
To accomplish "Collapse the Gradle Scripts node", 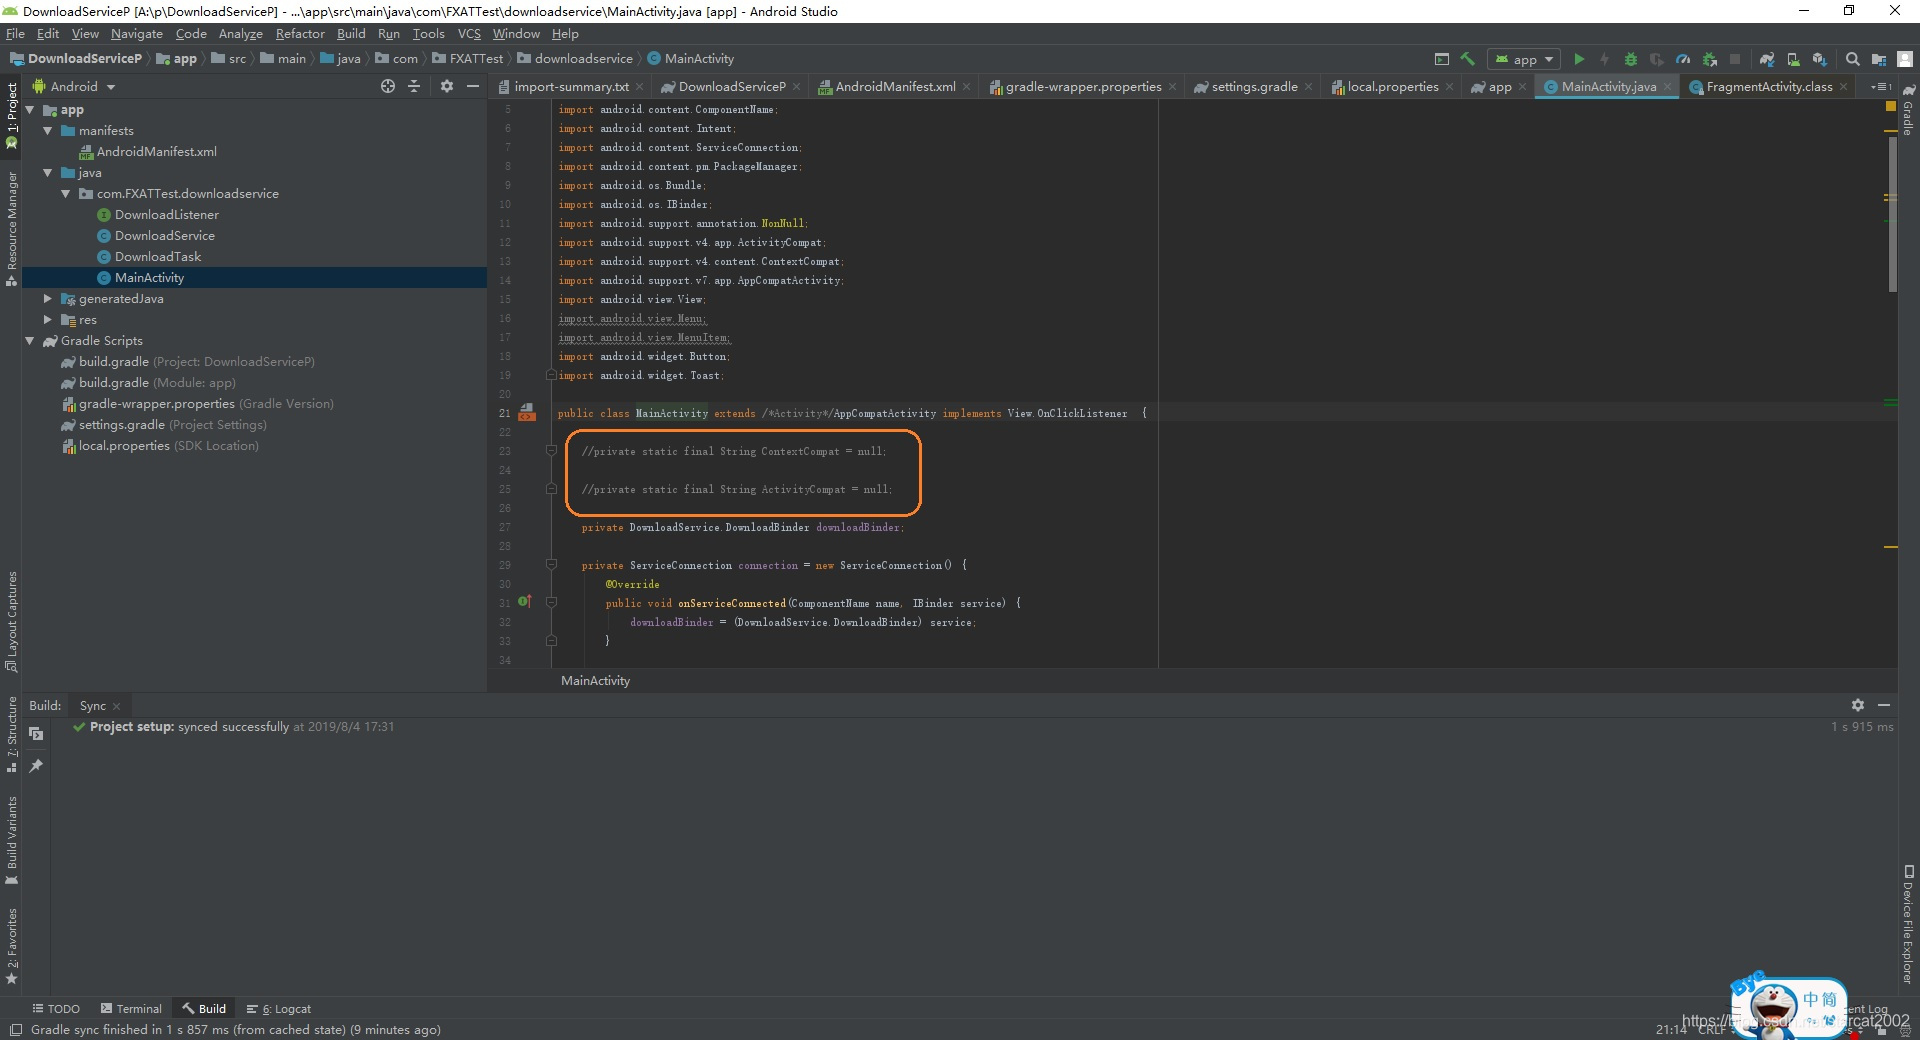I will [30, 341].
